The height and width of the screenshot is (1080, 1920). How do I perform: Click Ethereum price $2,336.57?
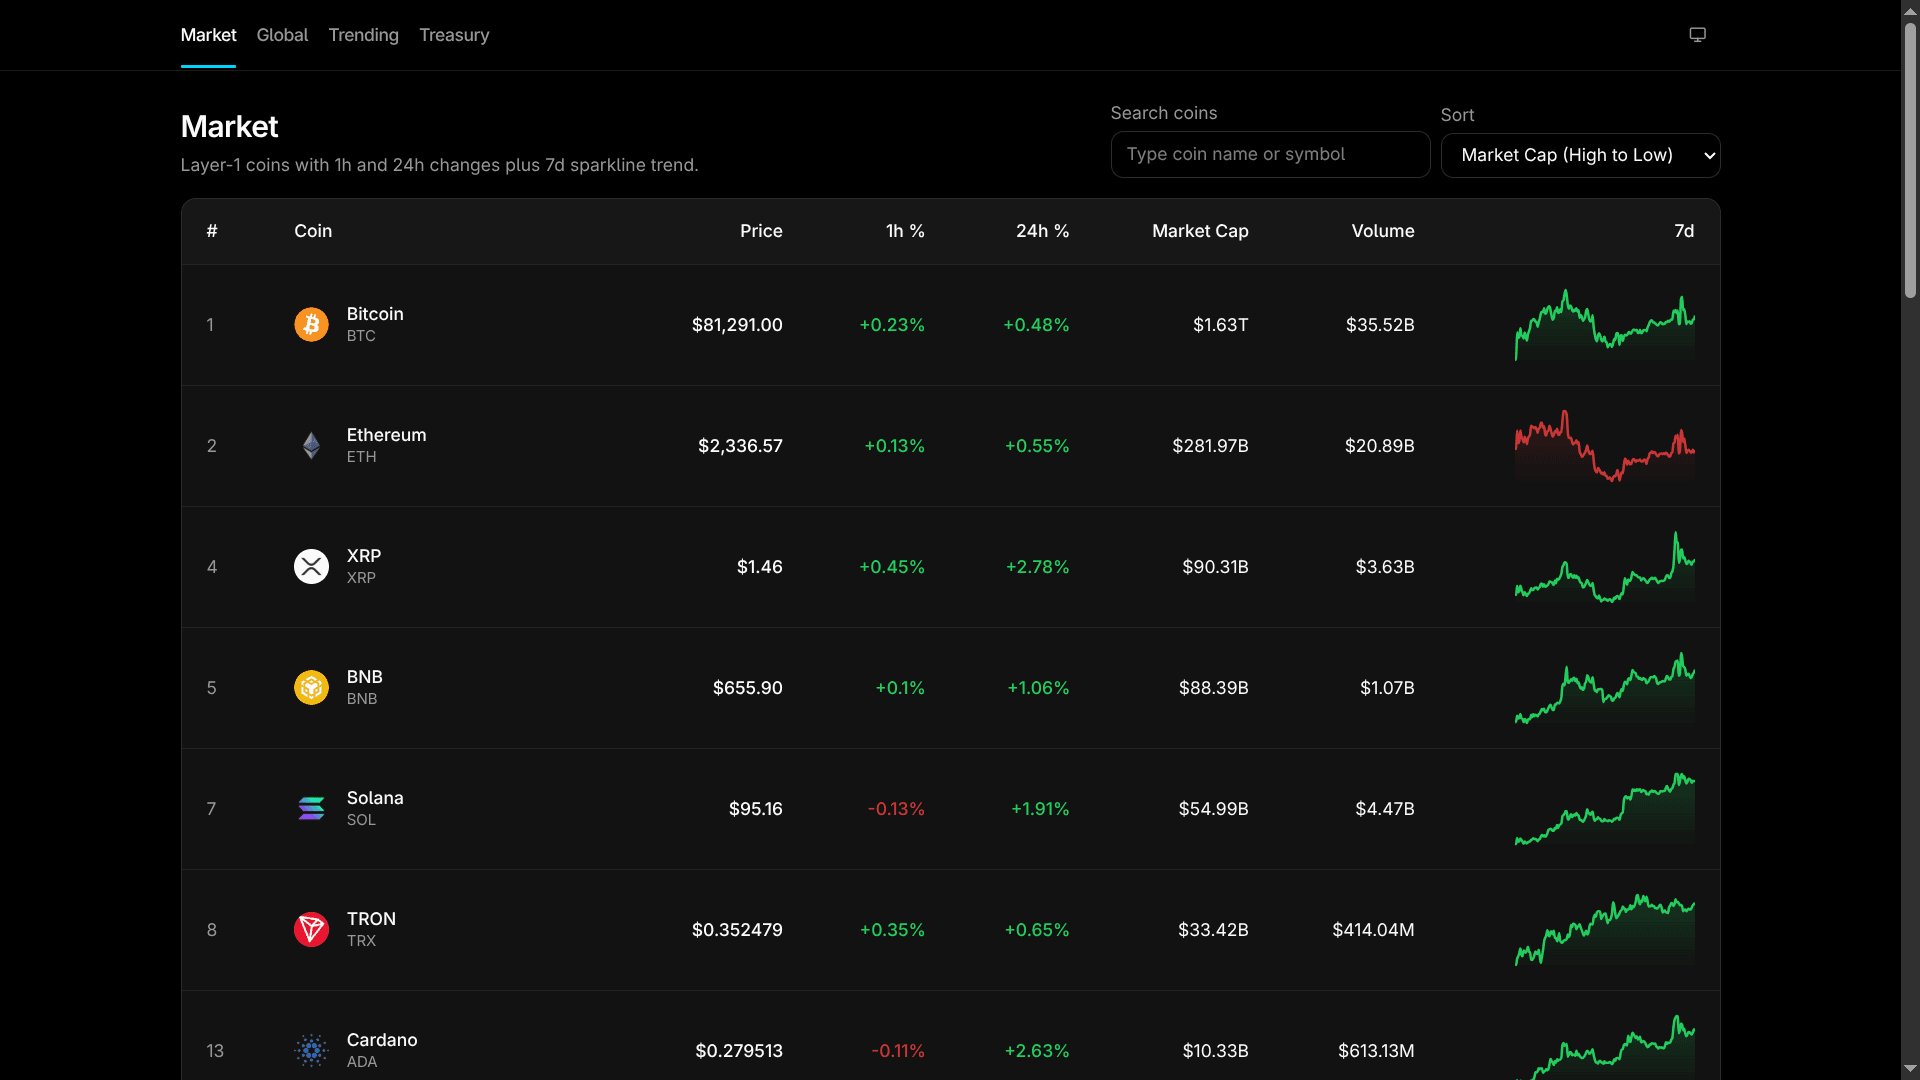click(740, 446)
